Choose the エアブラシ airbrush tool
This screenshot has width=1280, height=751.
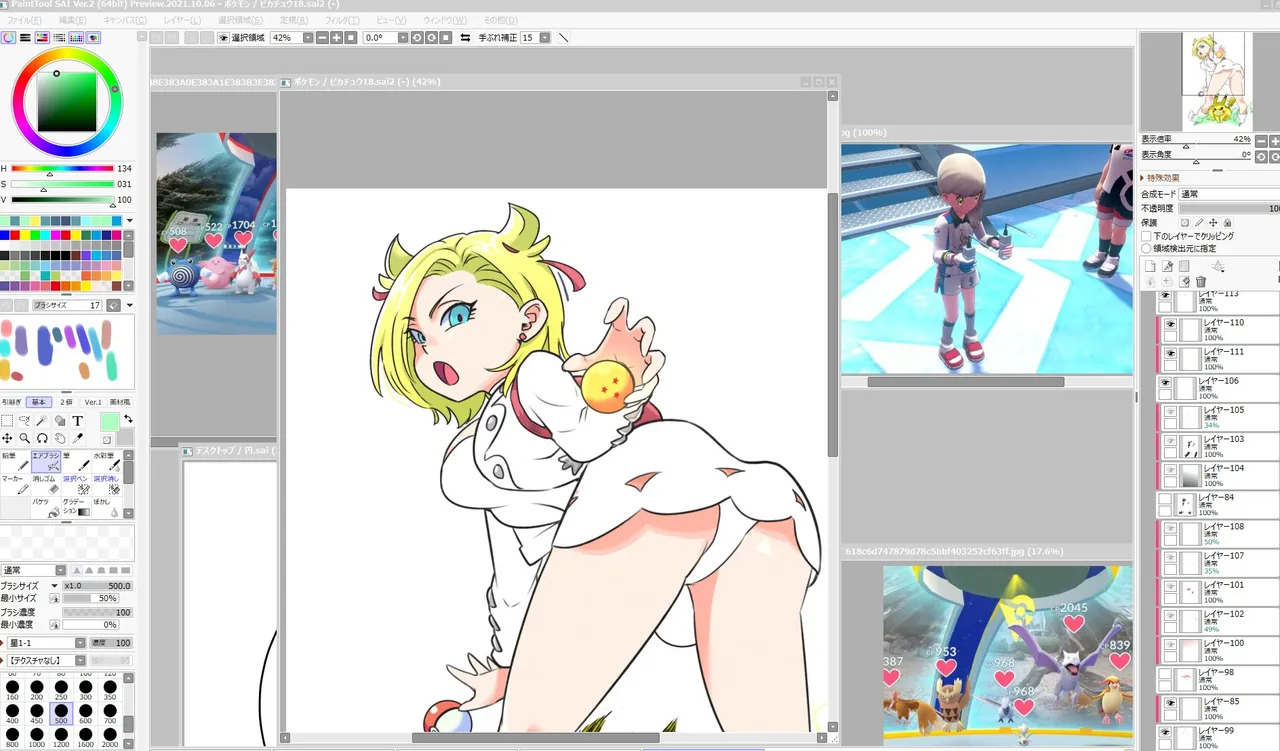pos(46,462)
